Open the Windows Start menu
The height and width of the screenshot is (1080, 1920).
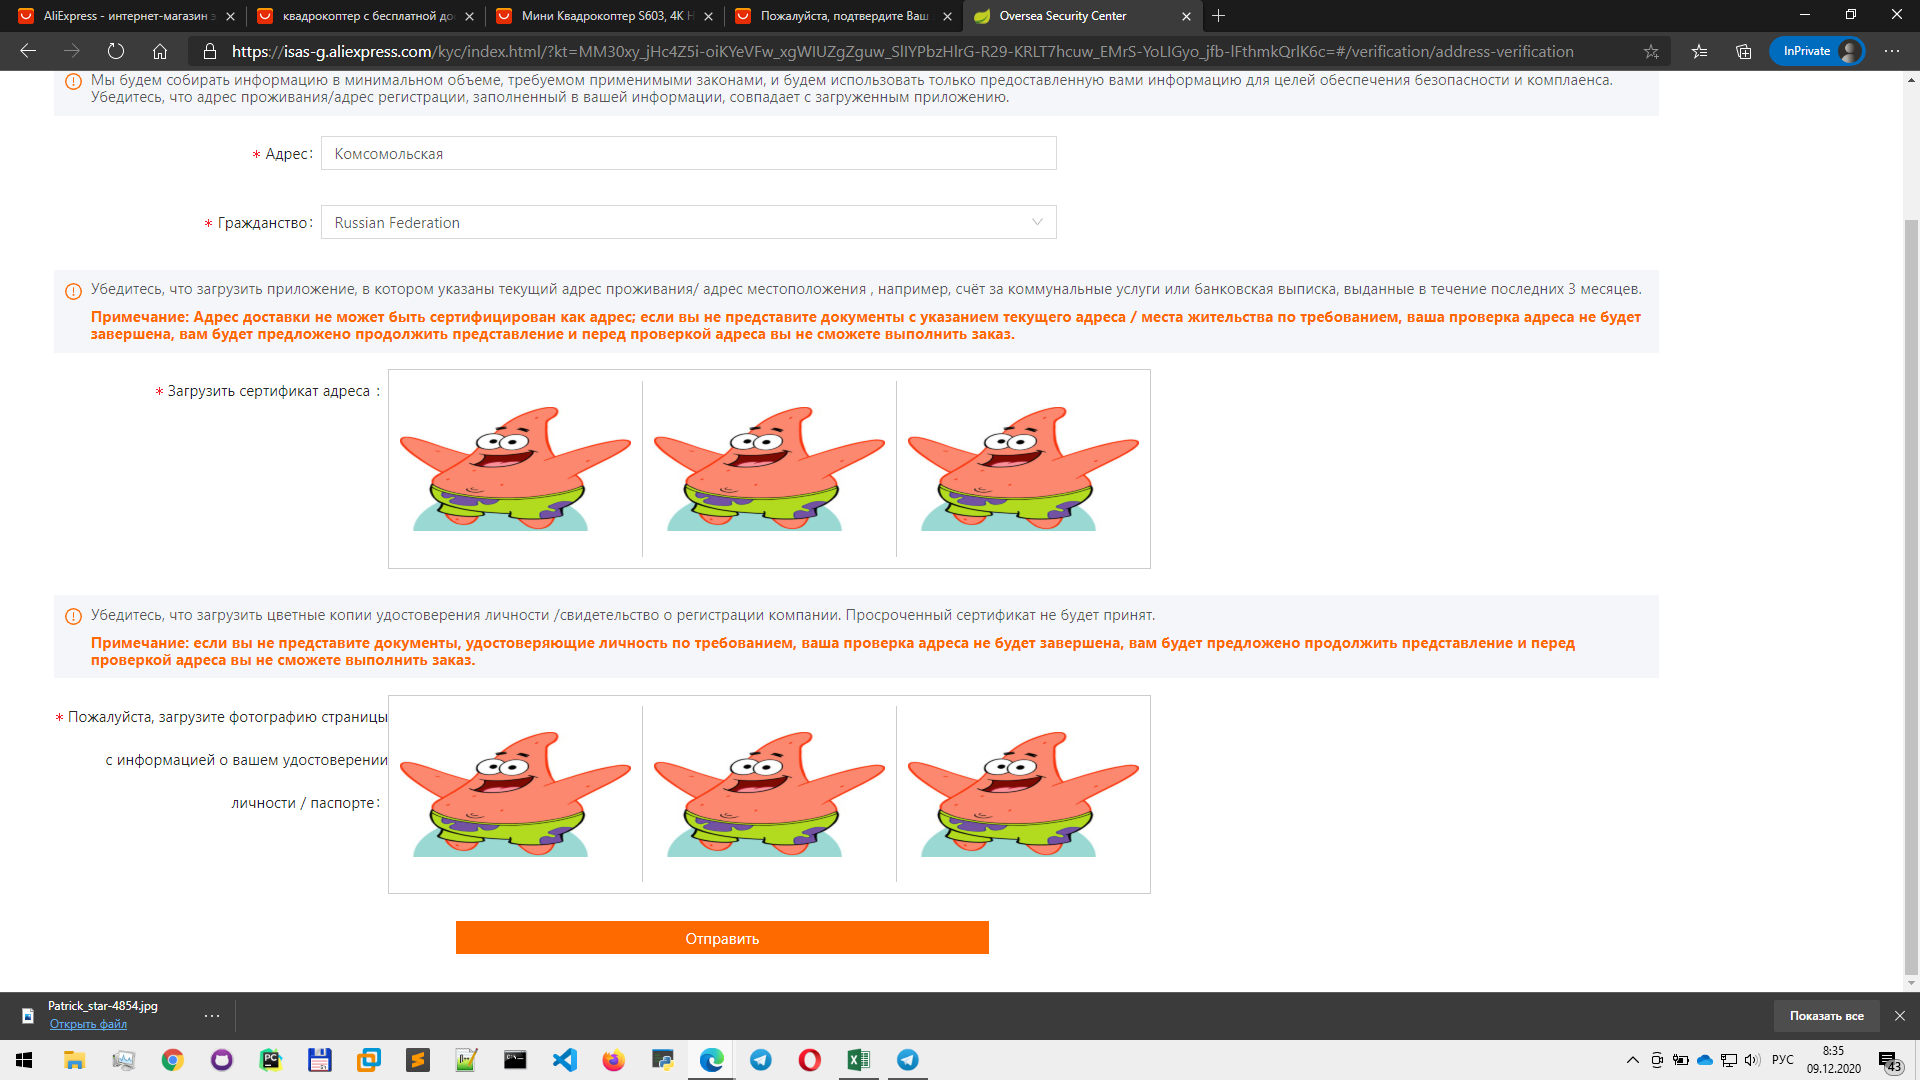(x=24, y=1060)
